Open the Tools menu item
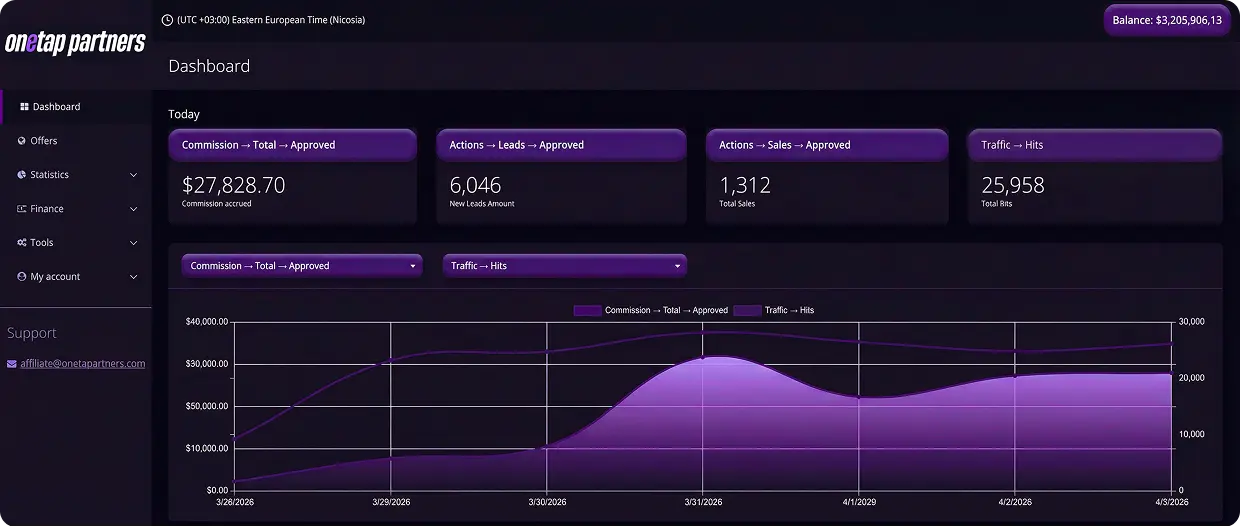 76,243
